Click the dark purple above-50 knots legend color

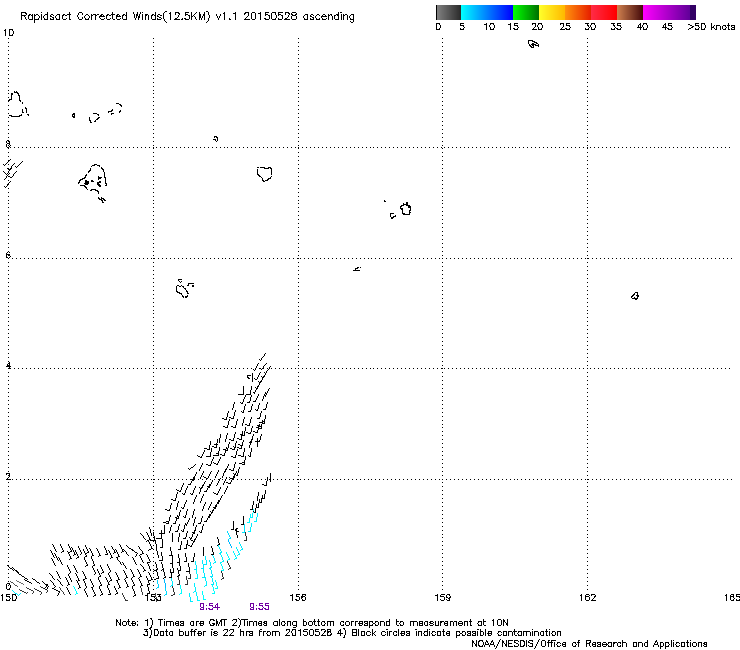point(693,12)
